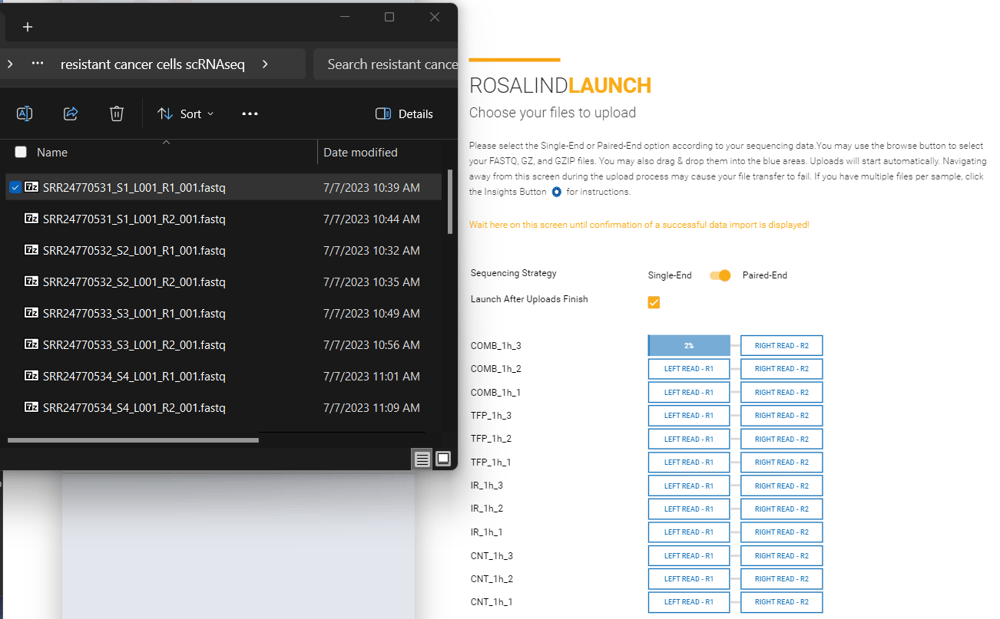This screenshot has height=619, width=1000.
Task: Open the Details pane button
Action: click(x=404, y=113)
